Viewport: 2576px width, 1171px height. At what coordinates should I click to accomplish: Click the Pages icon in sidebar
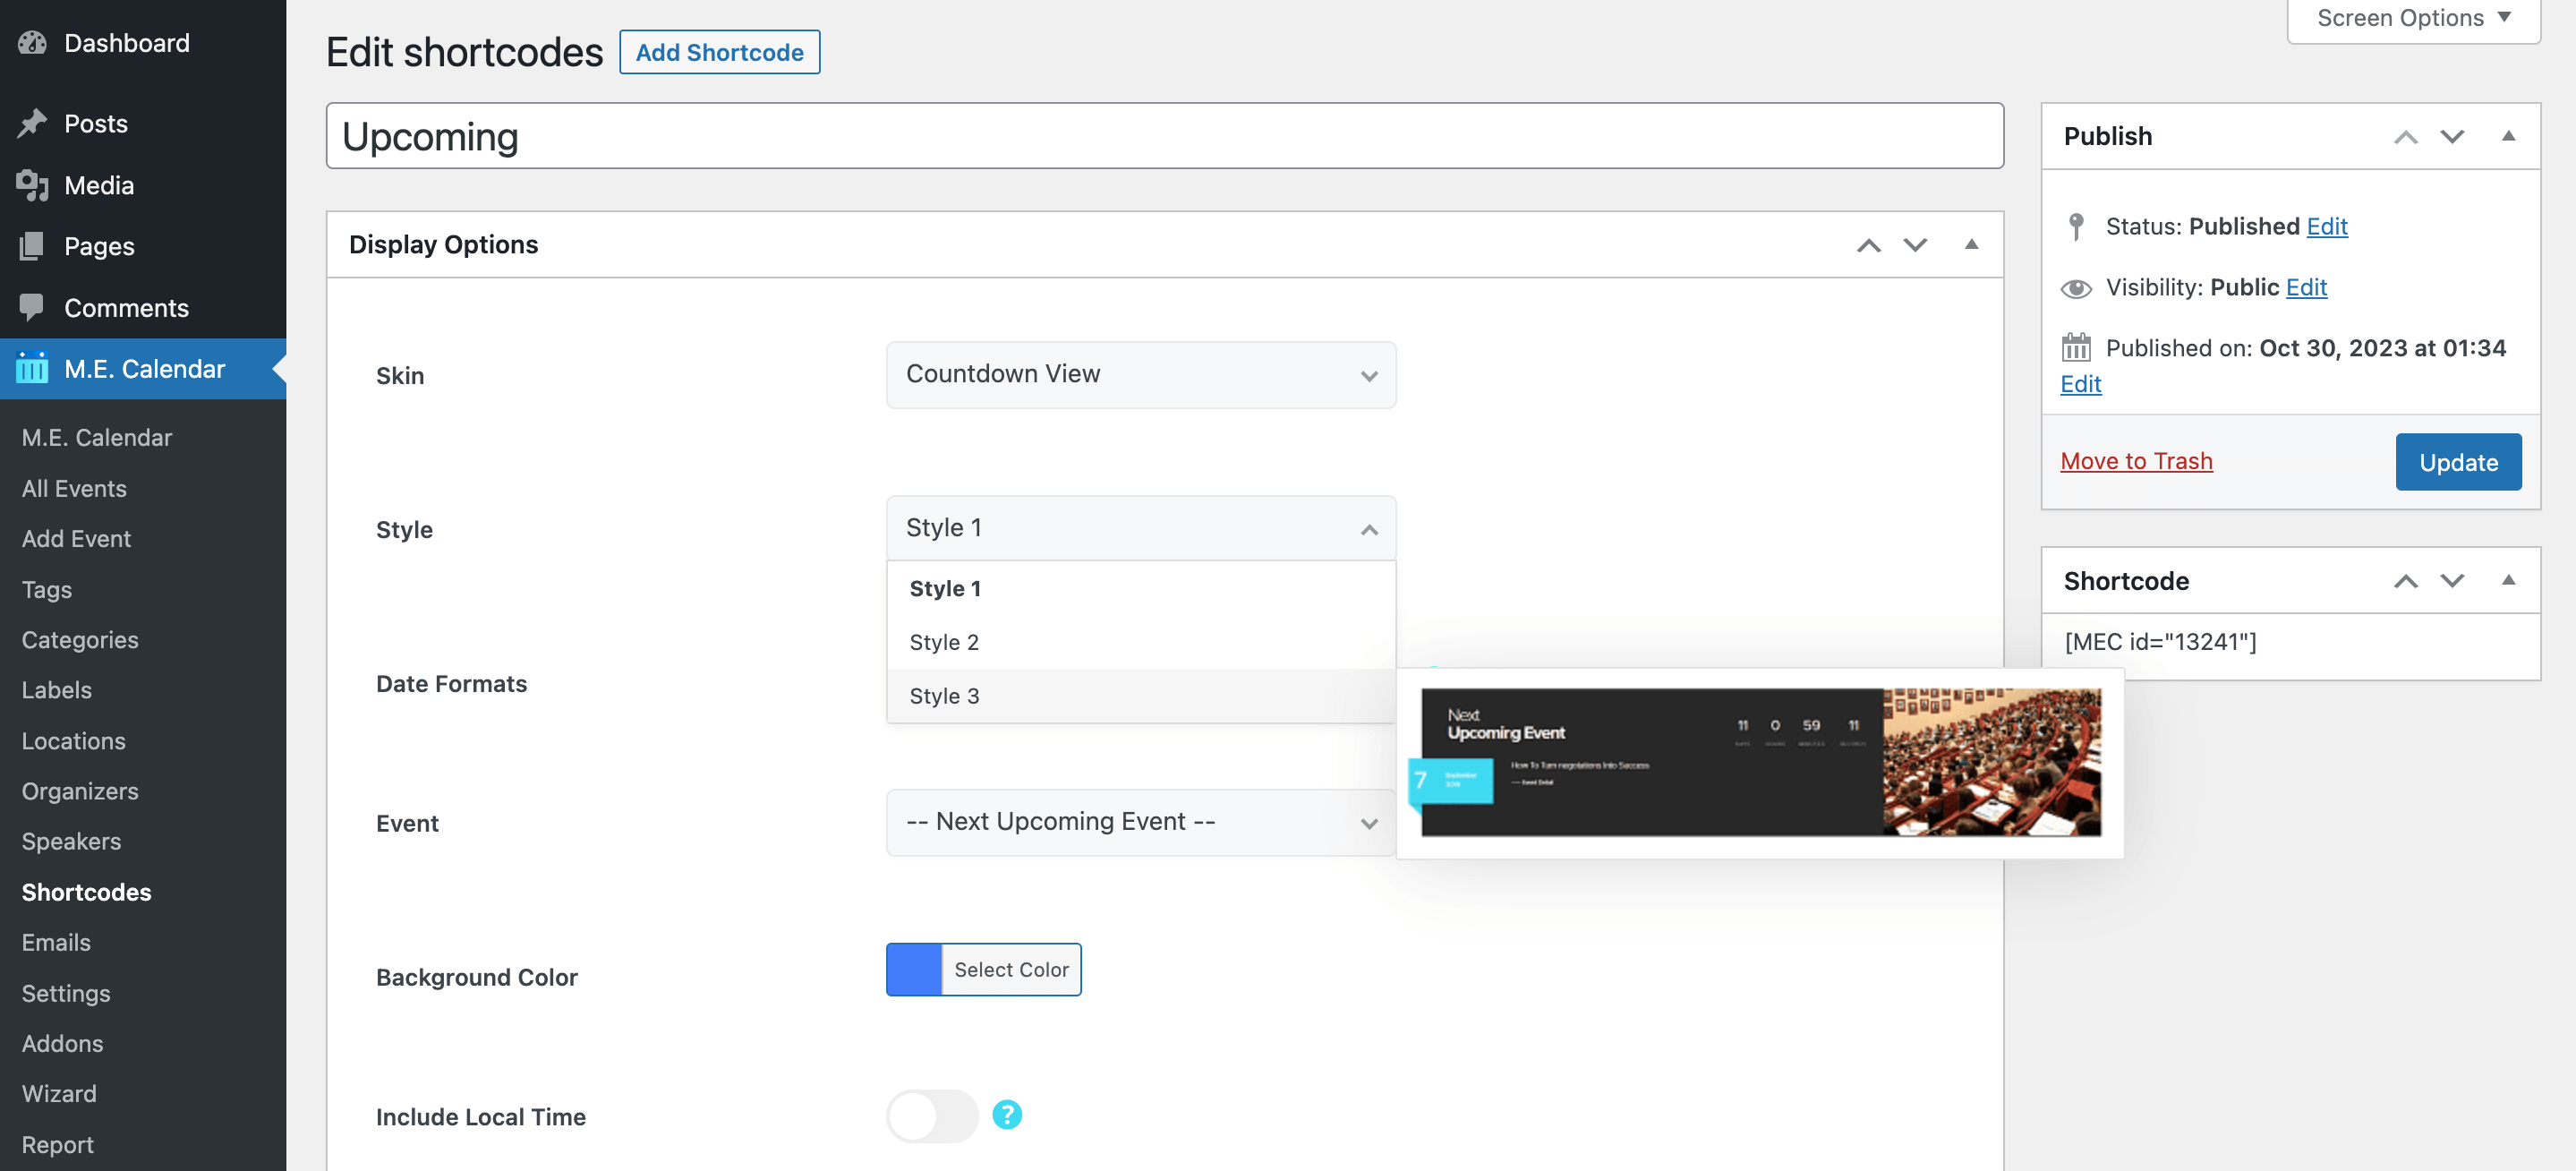click(32, 246)
